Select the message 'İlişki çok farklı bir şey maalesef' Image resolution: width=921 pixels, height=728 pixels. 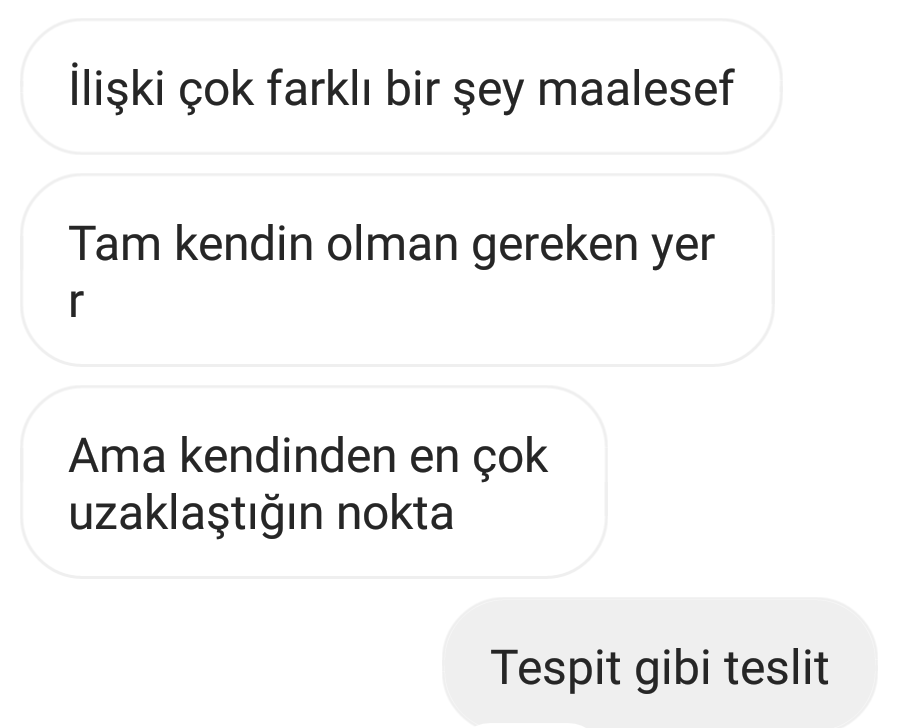point(401,87)
